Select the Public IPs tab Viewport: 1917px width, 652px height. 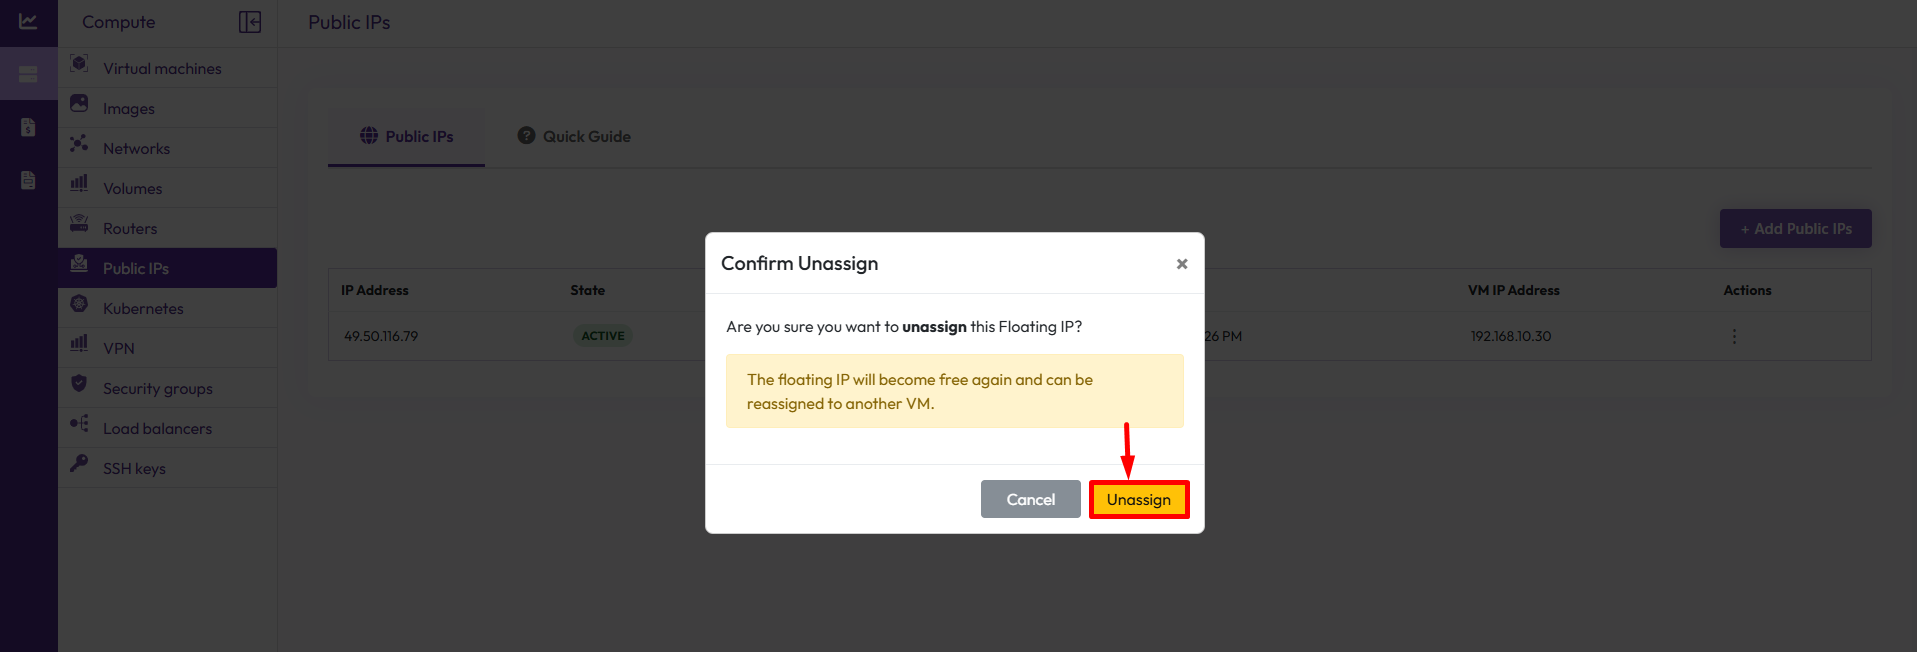coord(407,136)
